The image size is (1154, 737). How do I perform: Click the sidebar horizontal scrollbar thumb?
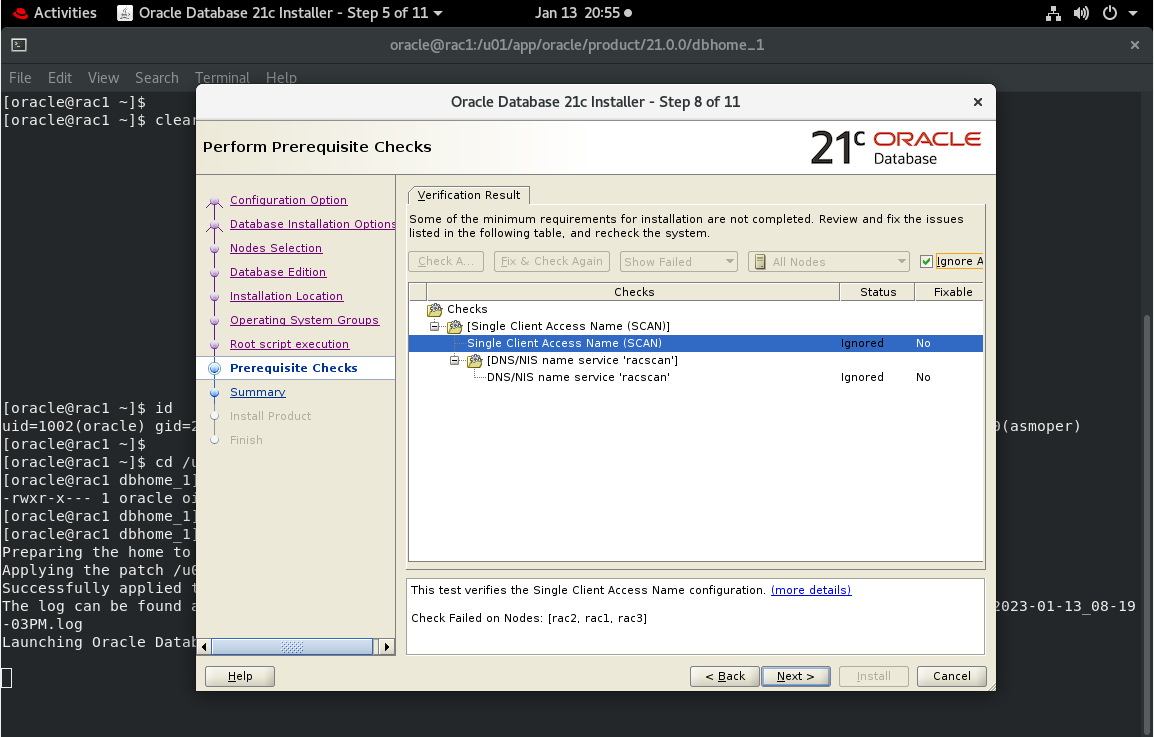click(292, 647)
